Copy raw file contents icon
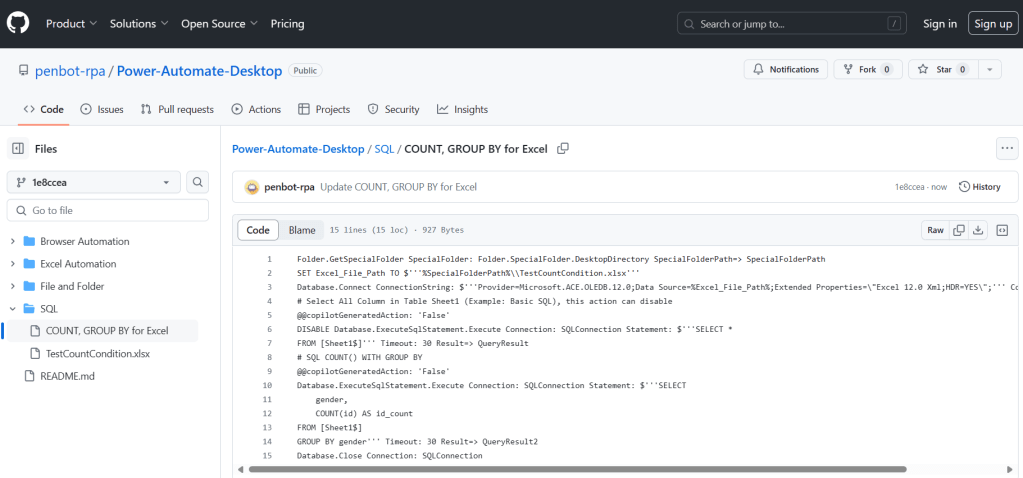The height and width of the screenshot is (478, 1023). [x=959, y=230]
